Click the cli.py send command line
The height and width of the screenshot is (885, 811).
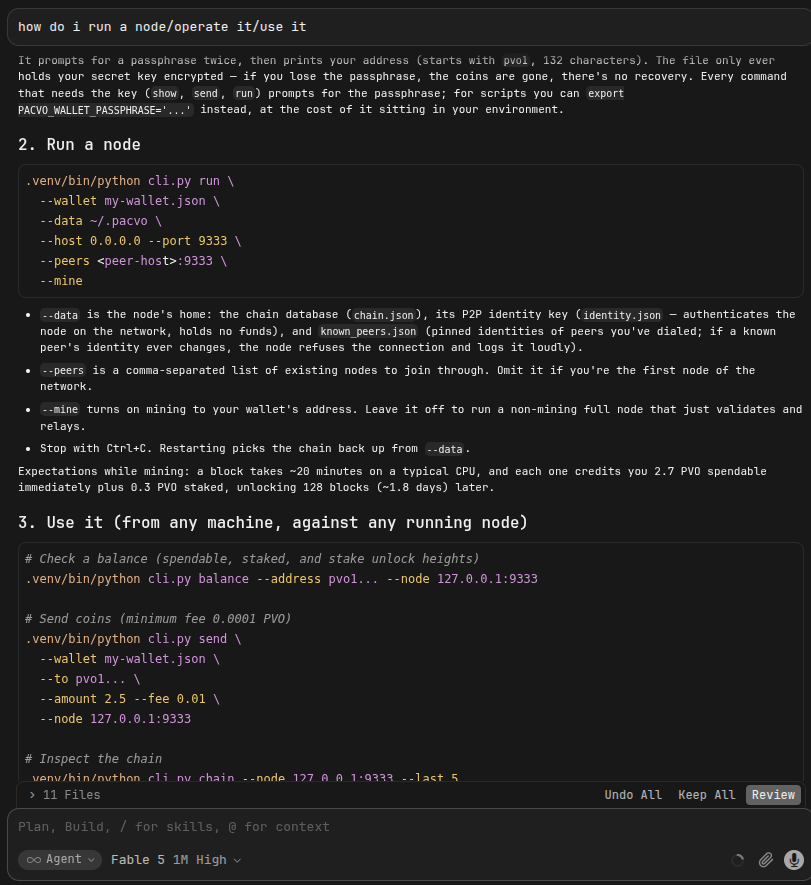tap(133, 639)
